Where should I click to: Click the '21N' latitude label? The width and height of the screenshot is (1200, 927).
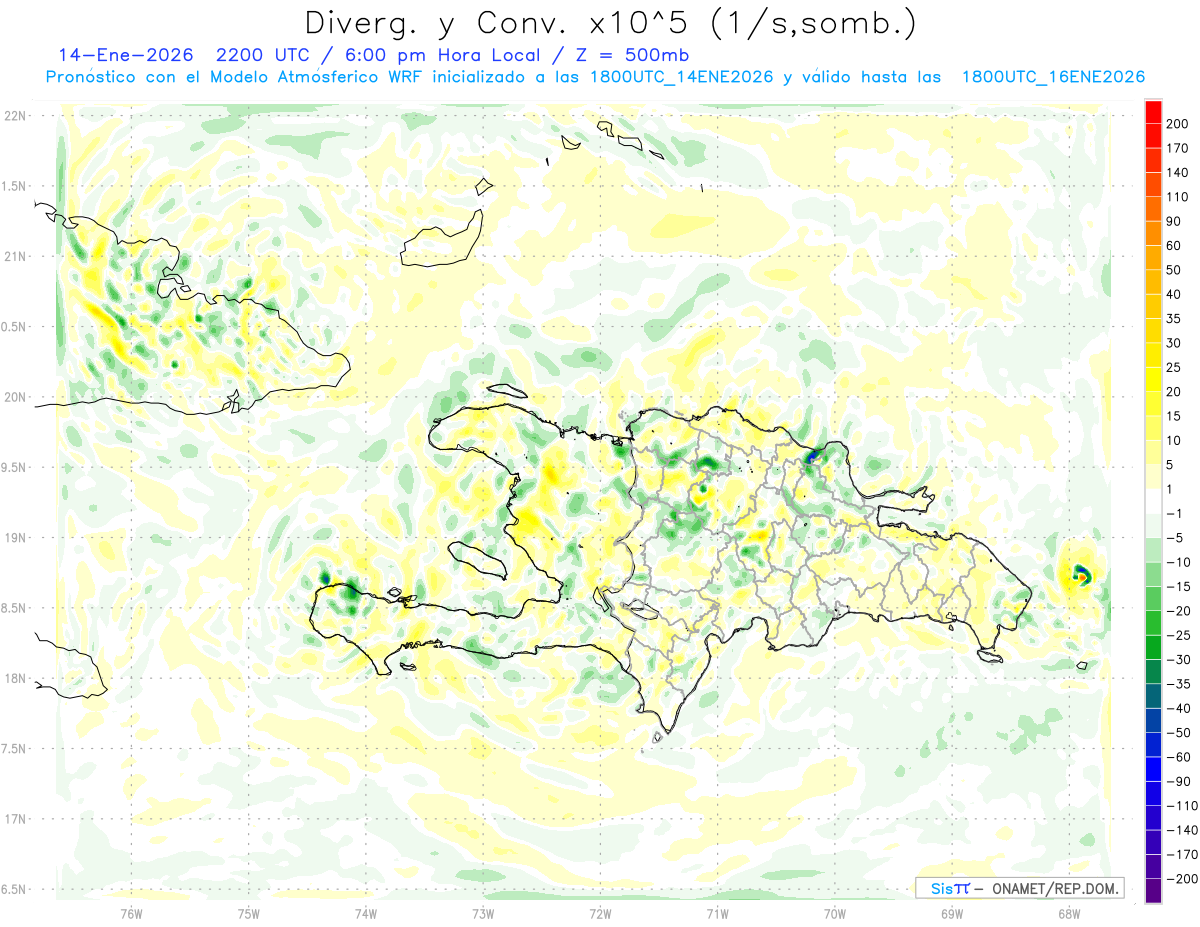15,256
